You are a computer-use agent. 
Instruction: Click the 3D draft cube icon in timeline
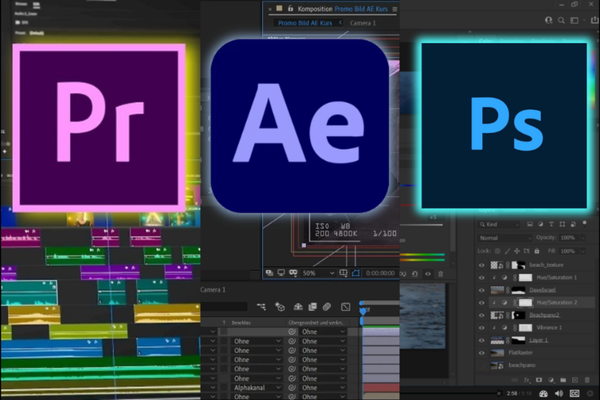tap(279, 306)
